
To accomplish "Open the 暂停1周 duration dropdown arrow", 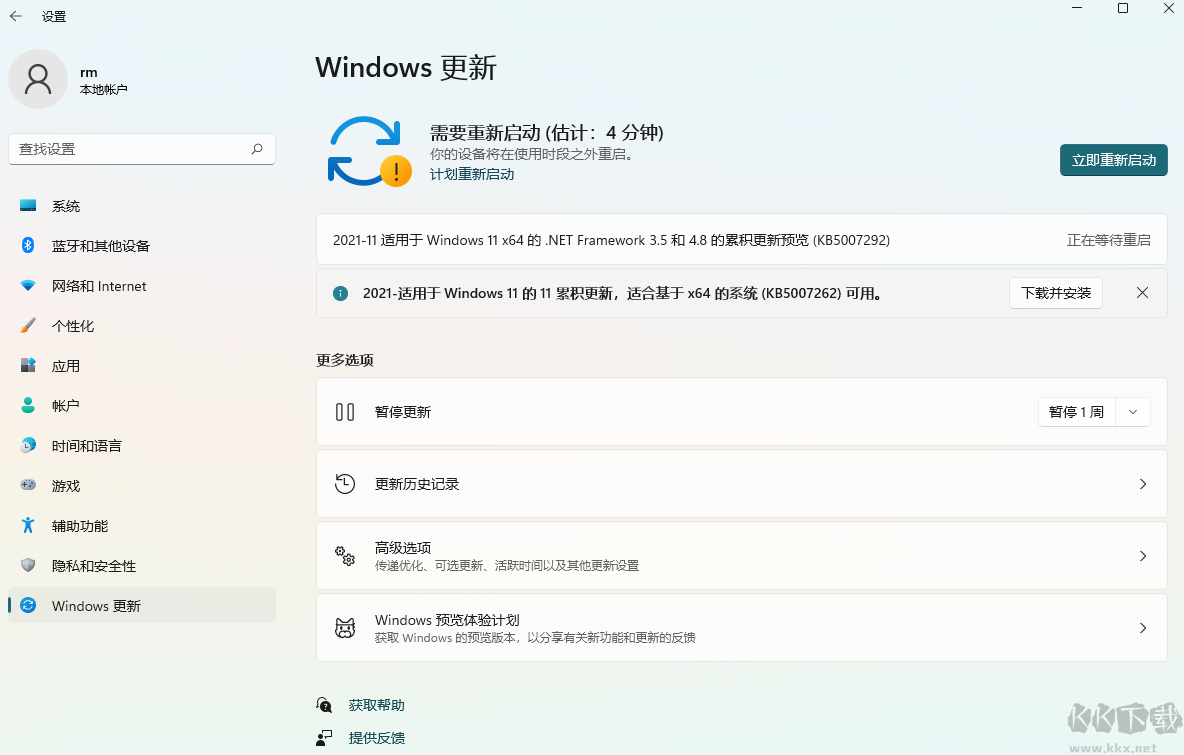I will (1132, 411).
